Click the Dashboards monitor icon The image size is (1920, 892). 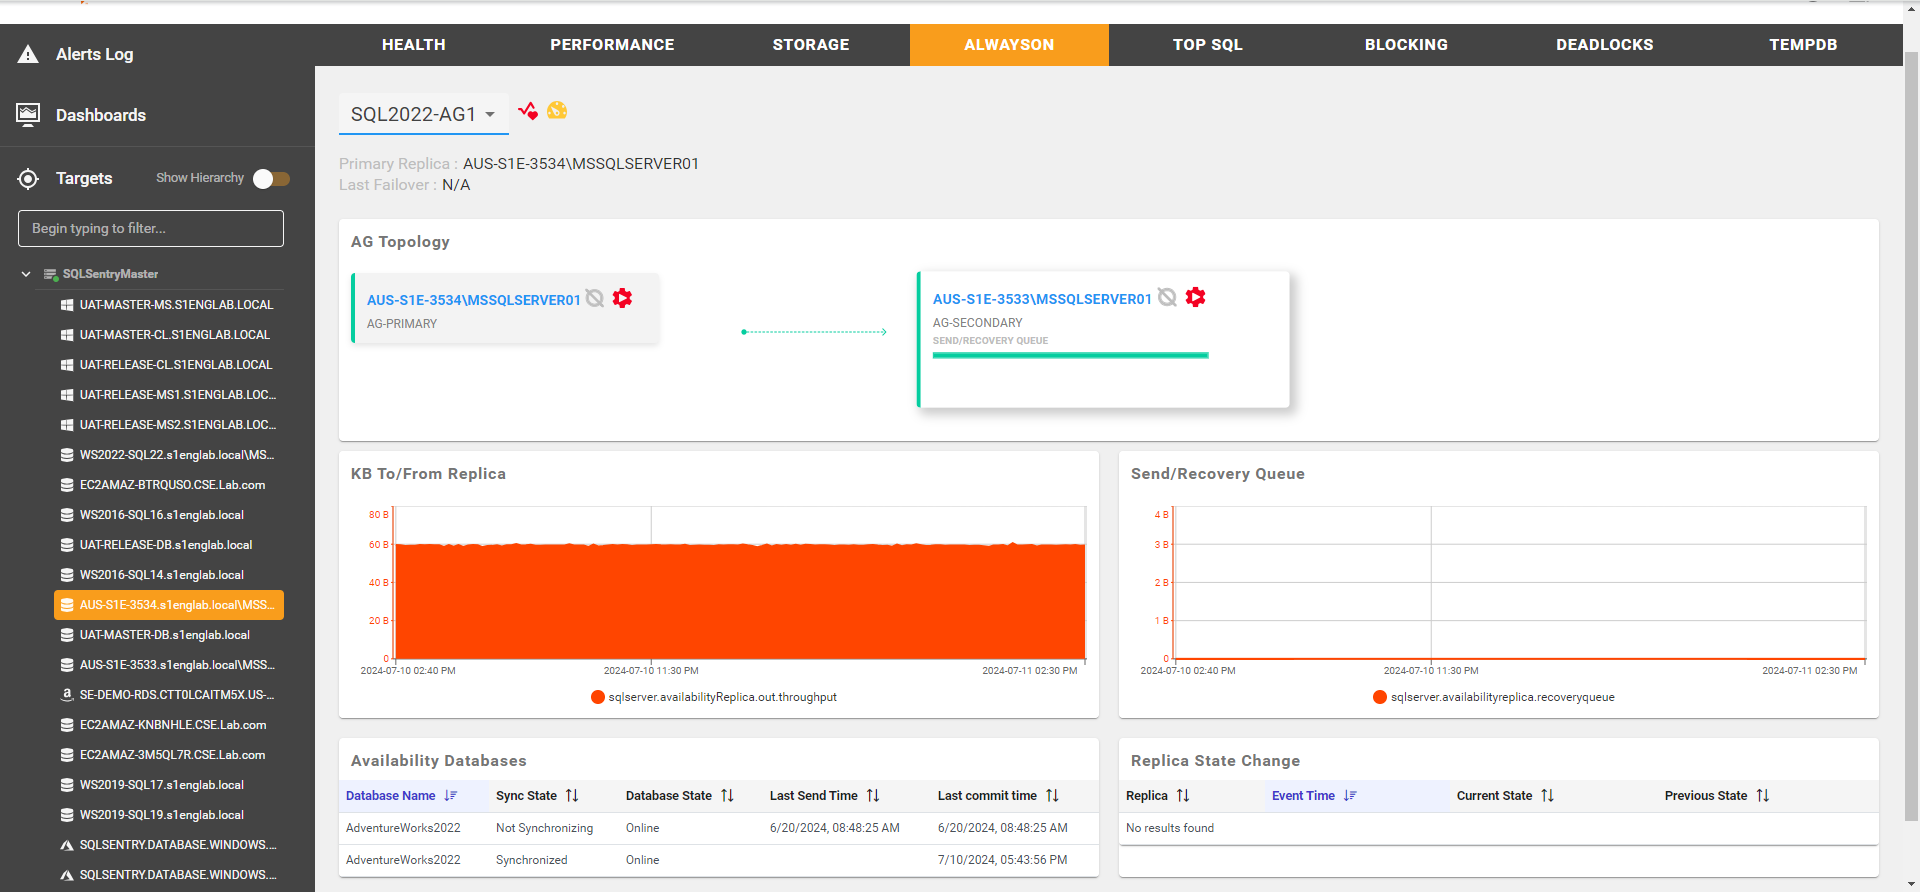point(28,115)
